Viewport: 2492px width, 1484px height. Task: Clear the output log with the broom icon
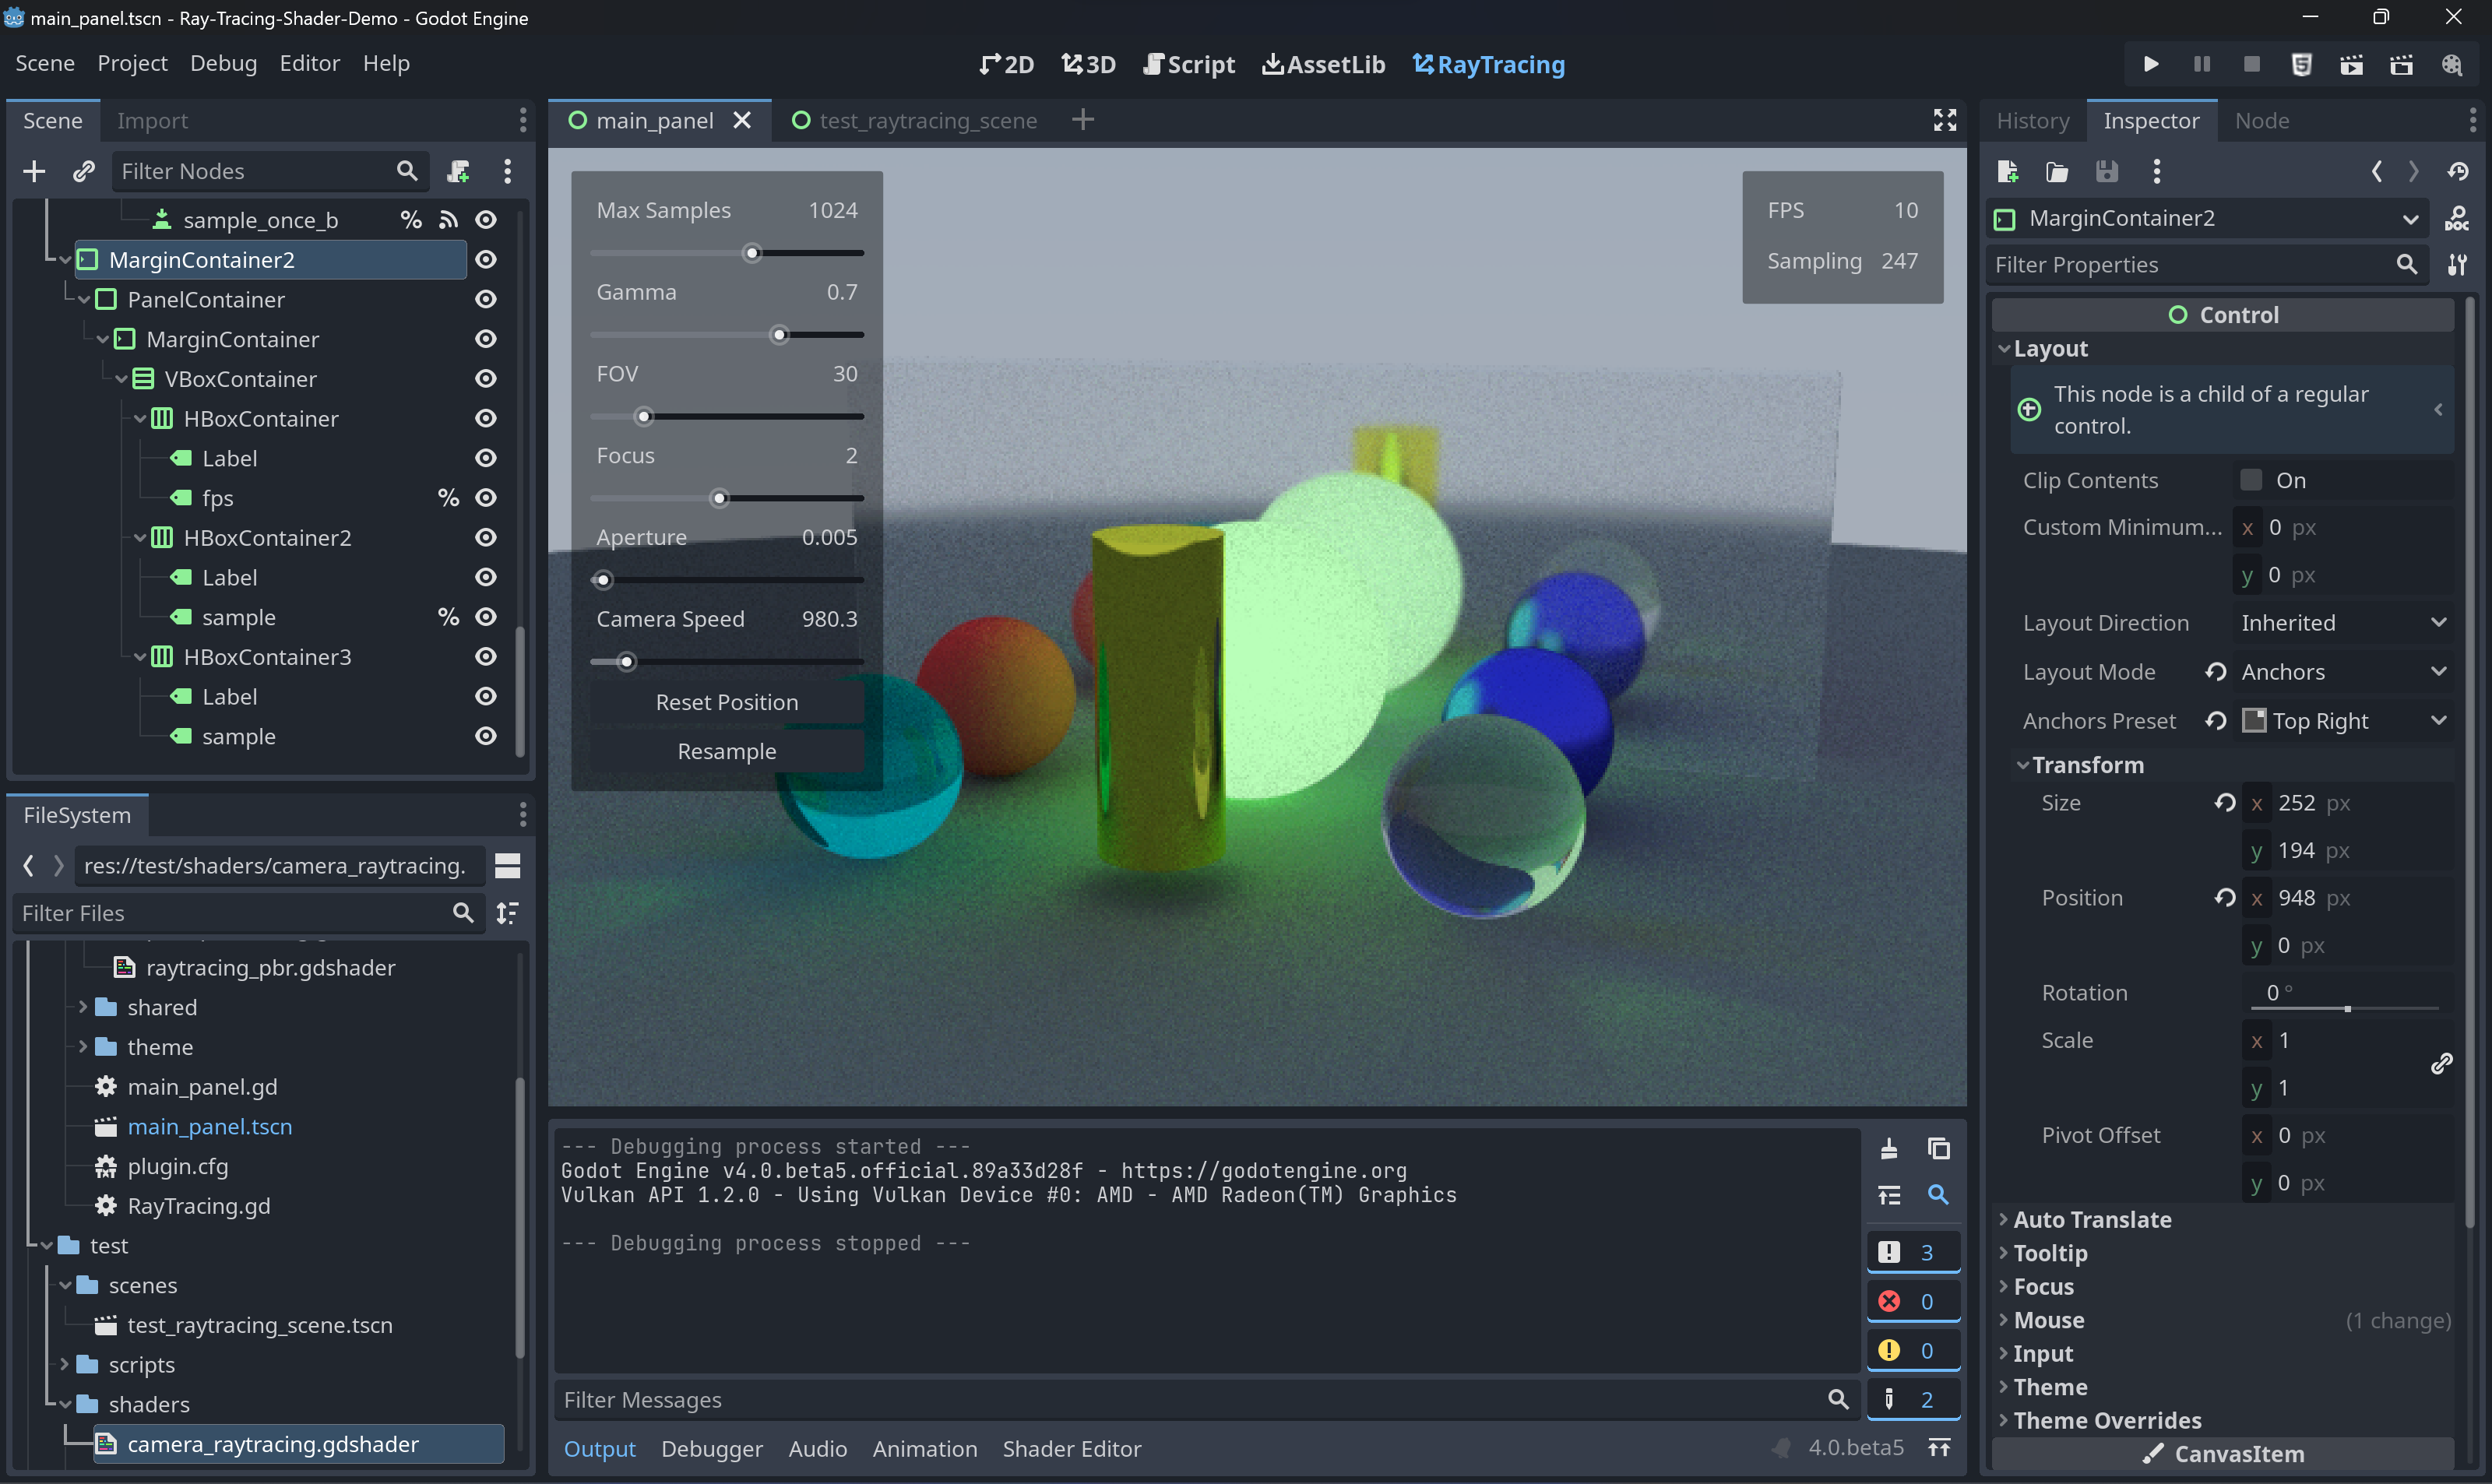tap(1889, 1148)
